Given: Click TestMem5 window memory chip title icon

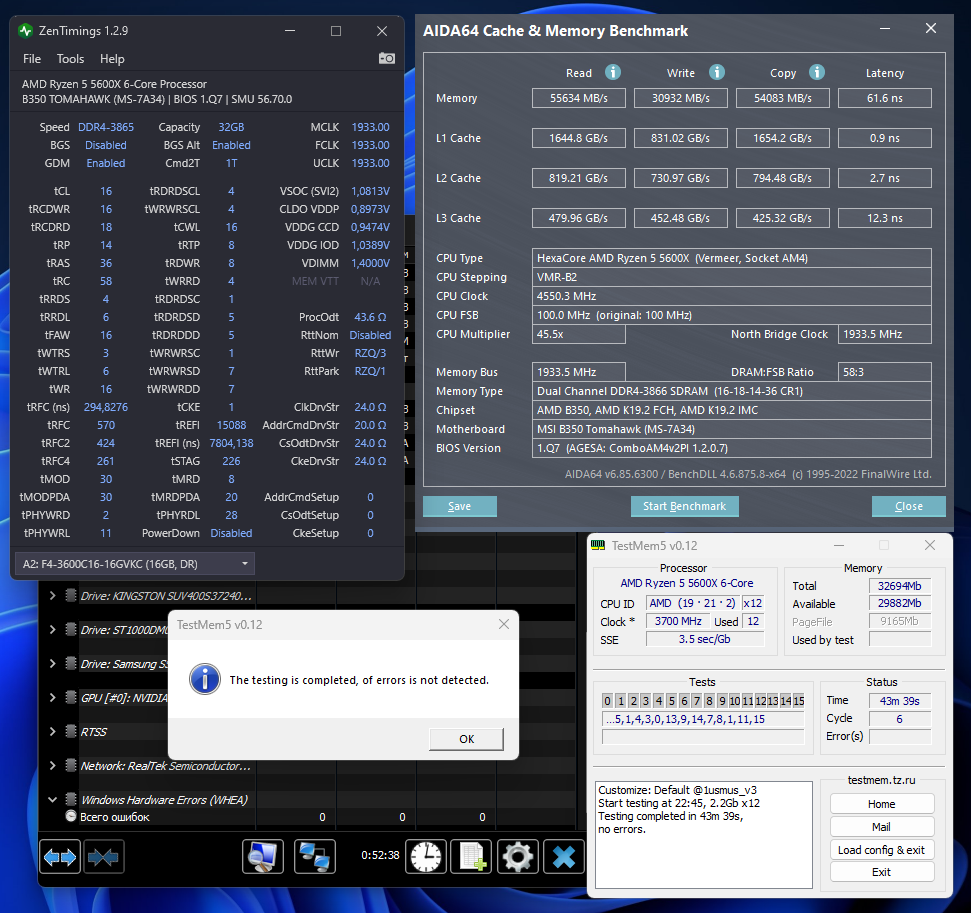Looking at the screenshot, I should 598,545.
